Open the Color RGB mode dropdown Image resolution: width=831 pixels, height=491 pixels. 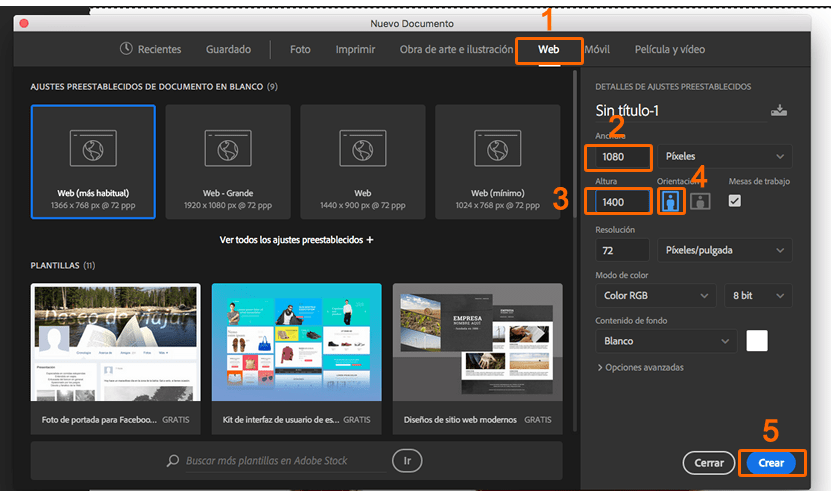656,295
